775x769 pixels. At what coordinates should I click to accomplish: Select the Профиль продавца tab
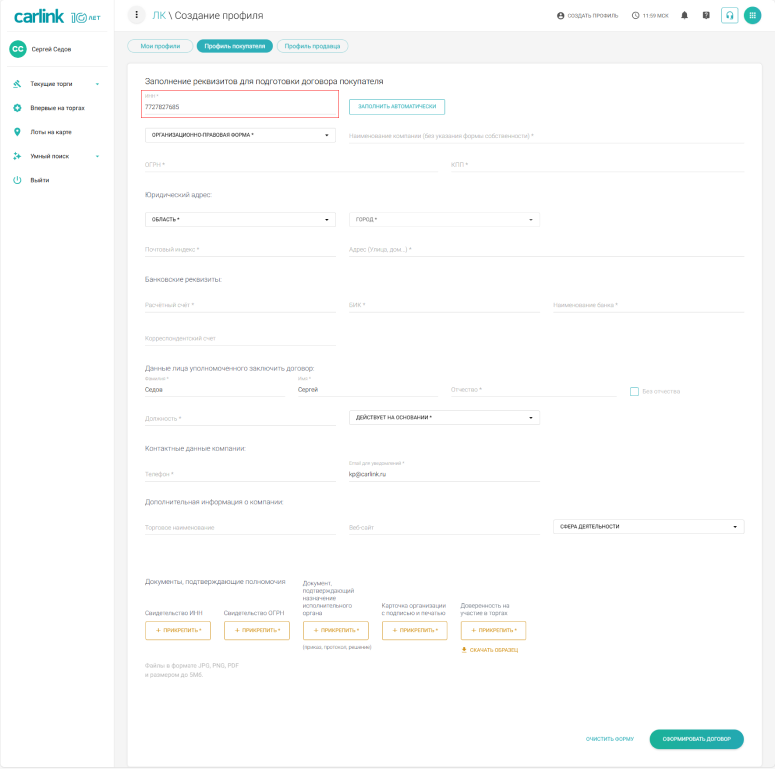click(312, 46)
